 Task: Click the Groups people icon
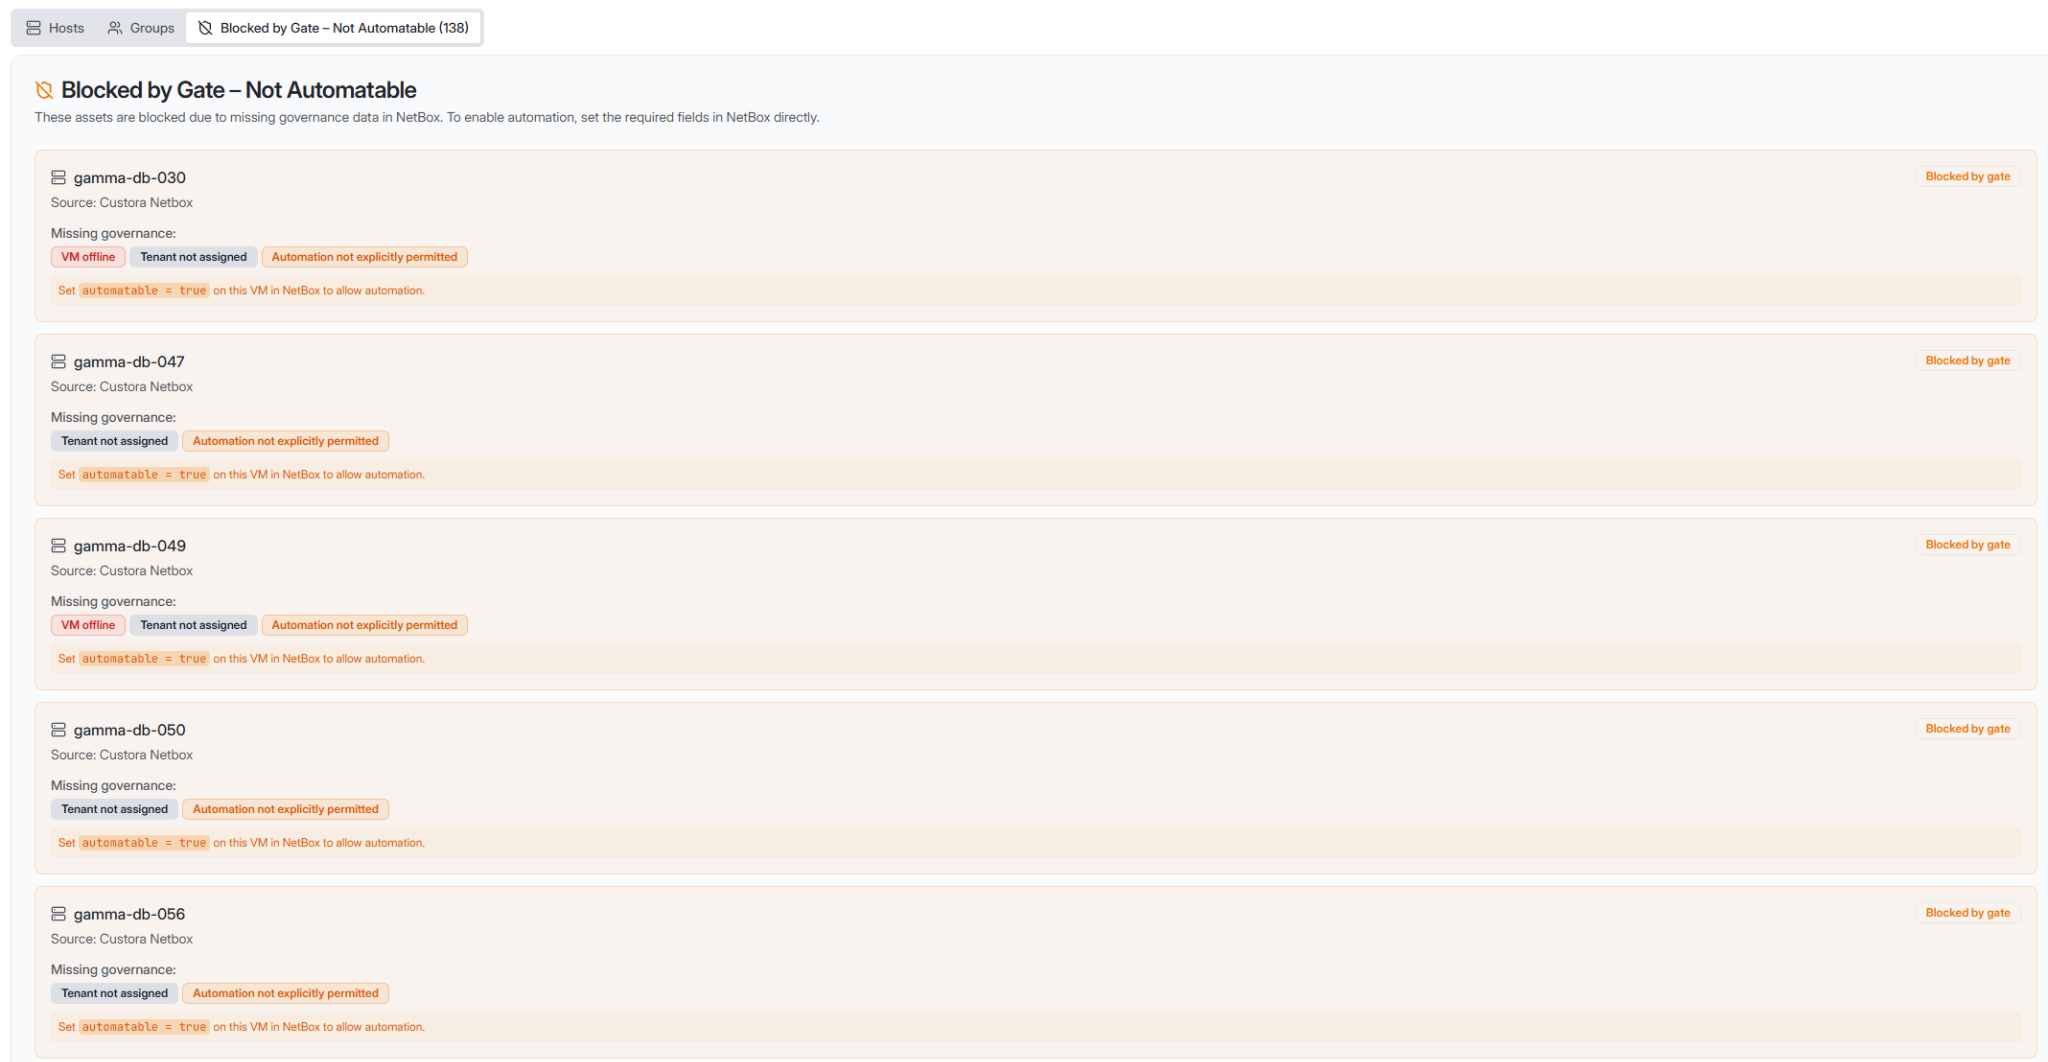115,27
